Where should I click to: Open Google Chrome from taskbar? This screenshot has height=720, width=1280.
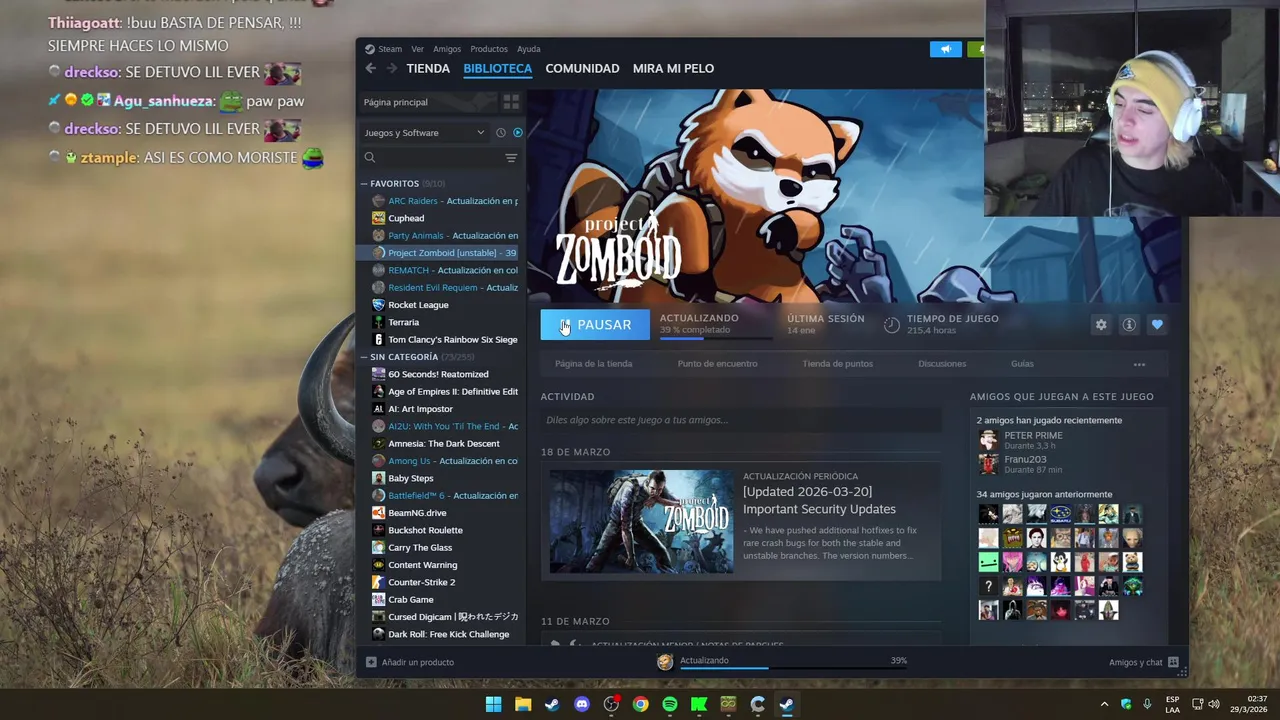(640, 705)
